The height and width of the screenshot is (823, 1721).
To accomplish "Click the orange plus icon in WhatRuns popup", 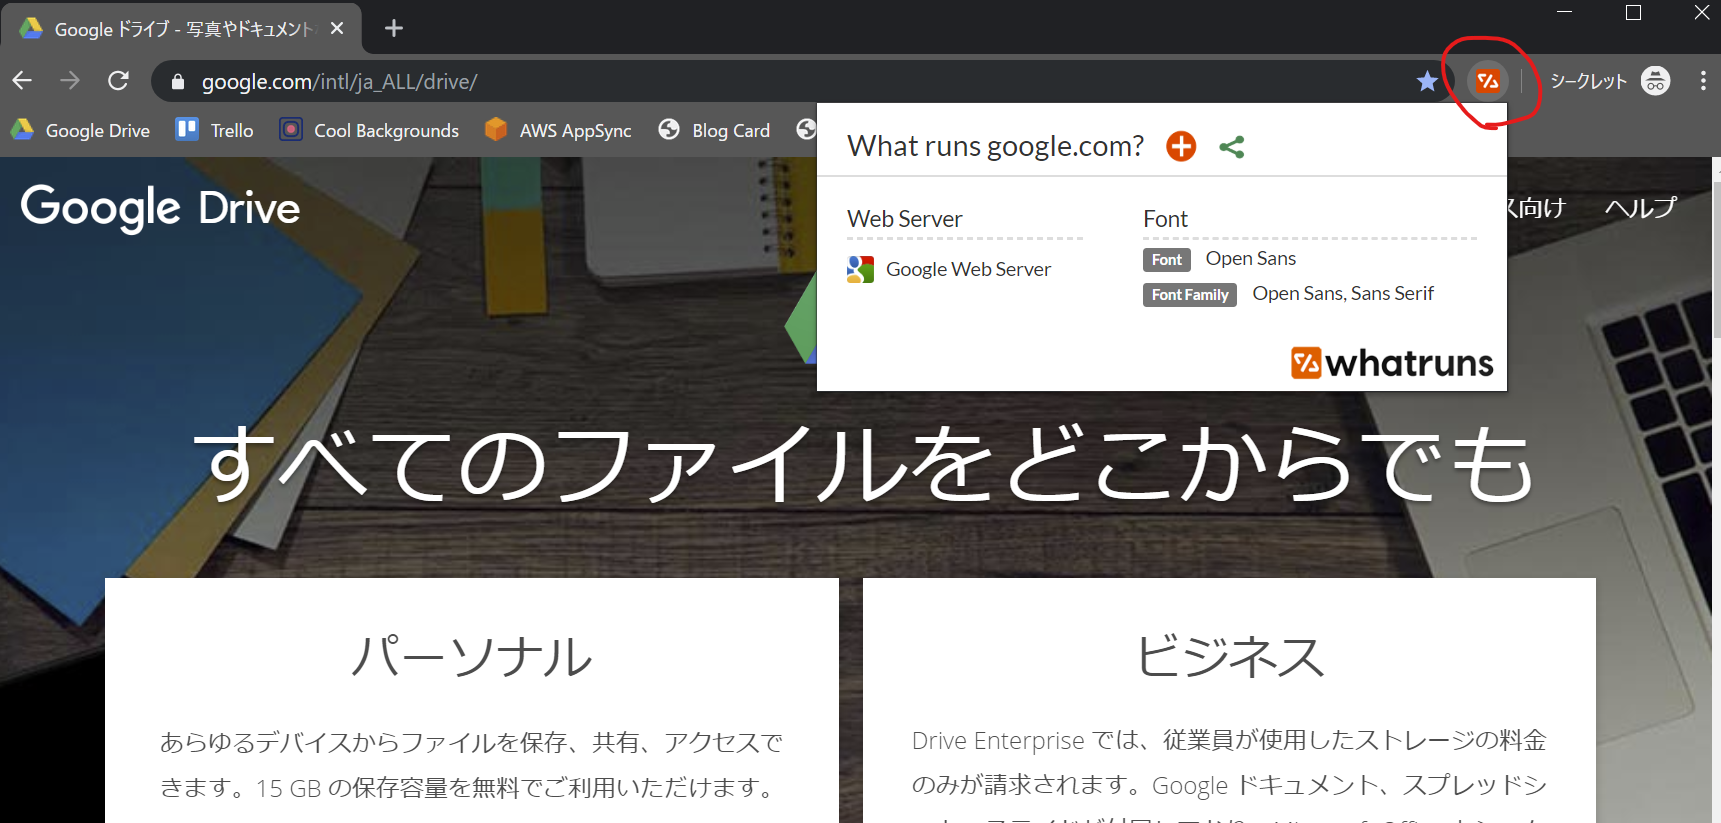I will click(x=1181, y=146).
